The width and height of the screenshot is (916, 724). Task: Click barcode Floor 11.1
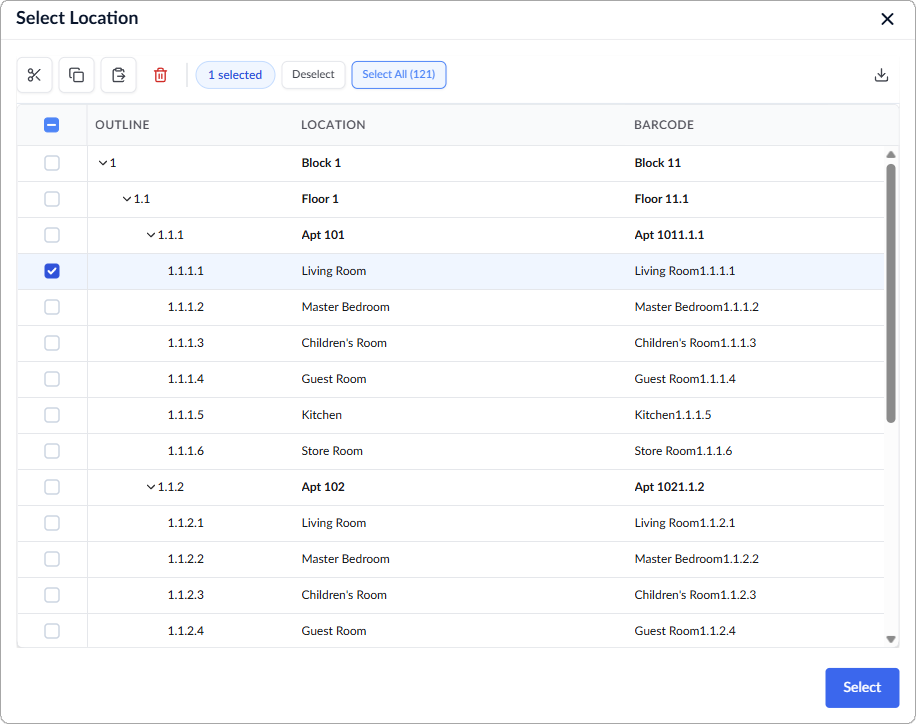[x=661, y=199]
